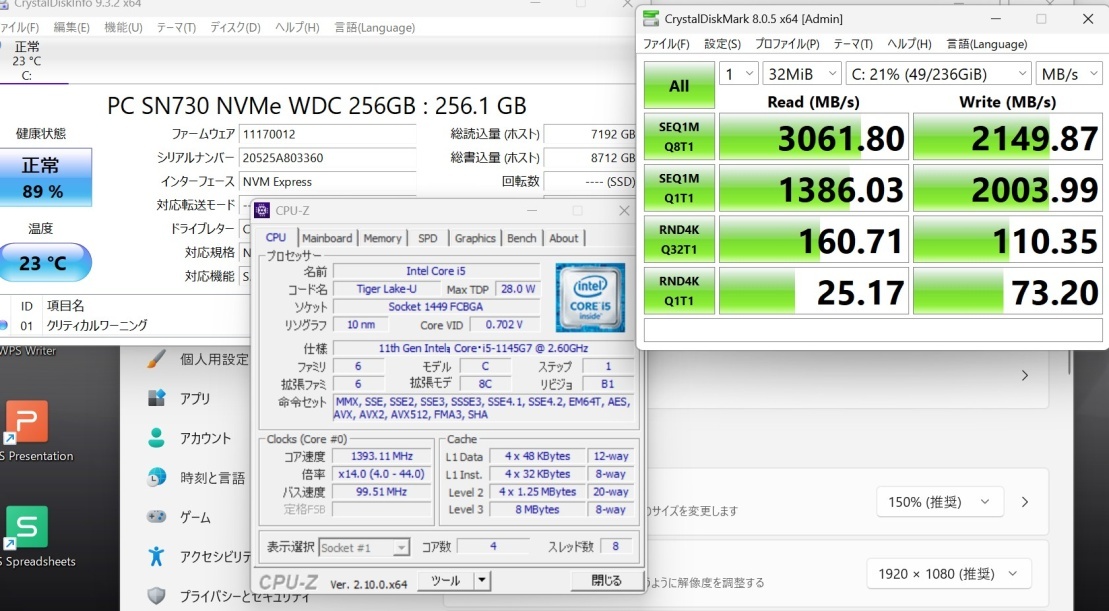Click the アクセシビリティ figure icon in Settings
Screen dimensions: 1109x611
pyautogui.click(x=156, y=556)
